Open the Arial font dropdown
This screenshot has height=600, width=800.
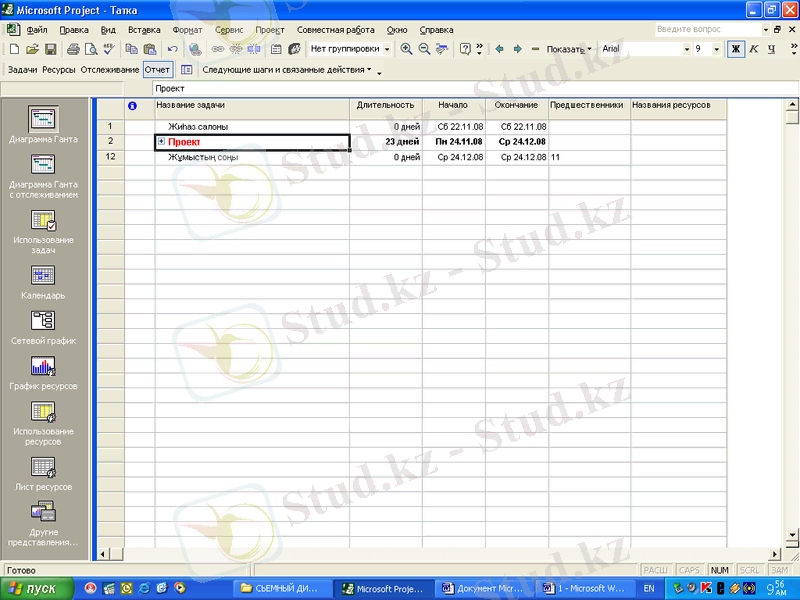tap(687, 49)
